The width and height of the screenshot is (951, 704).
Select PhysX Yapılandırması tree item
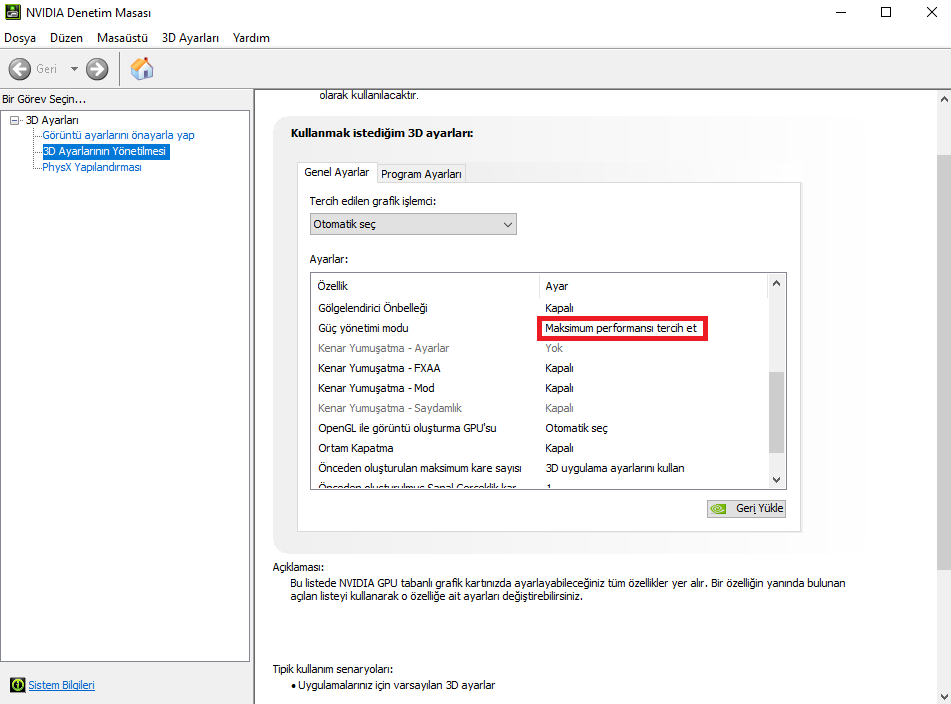tap(92, 167)
